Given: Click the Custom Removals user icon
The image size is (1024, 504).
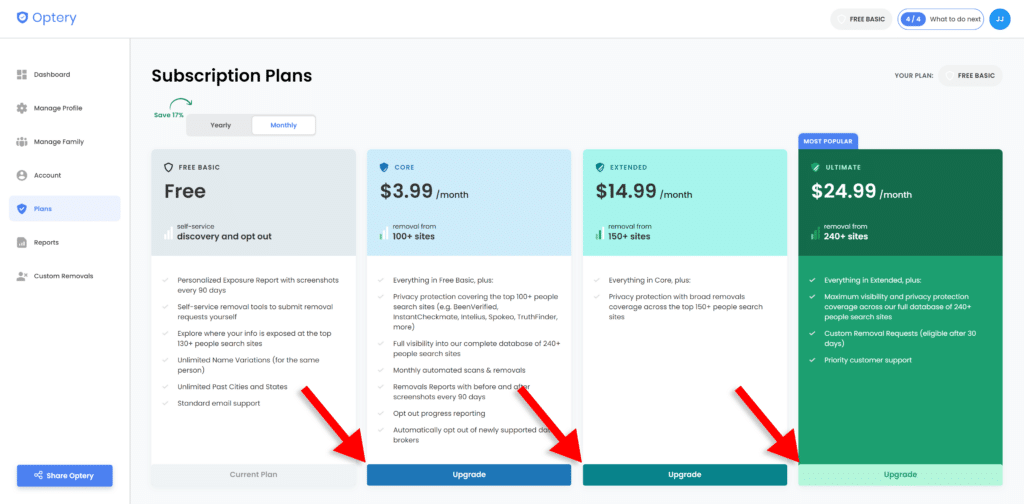Looking at the screenshot, I should coord(22,276).
